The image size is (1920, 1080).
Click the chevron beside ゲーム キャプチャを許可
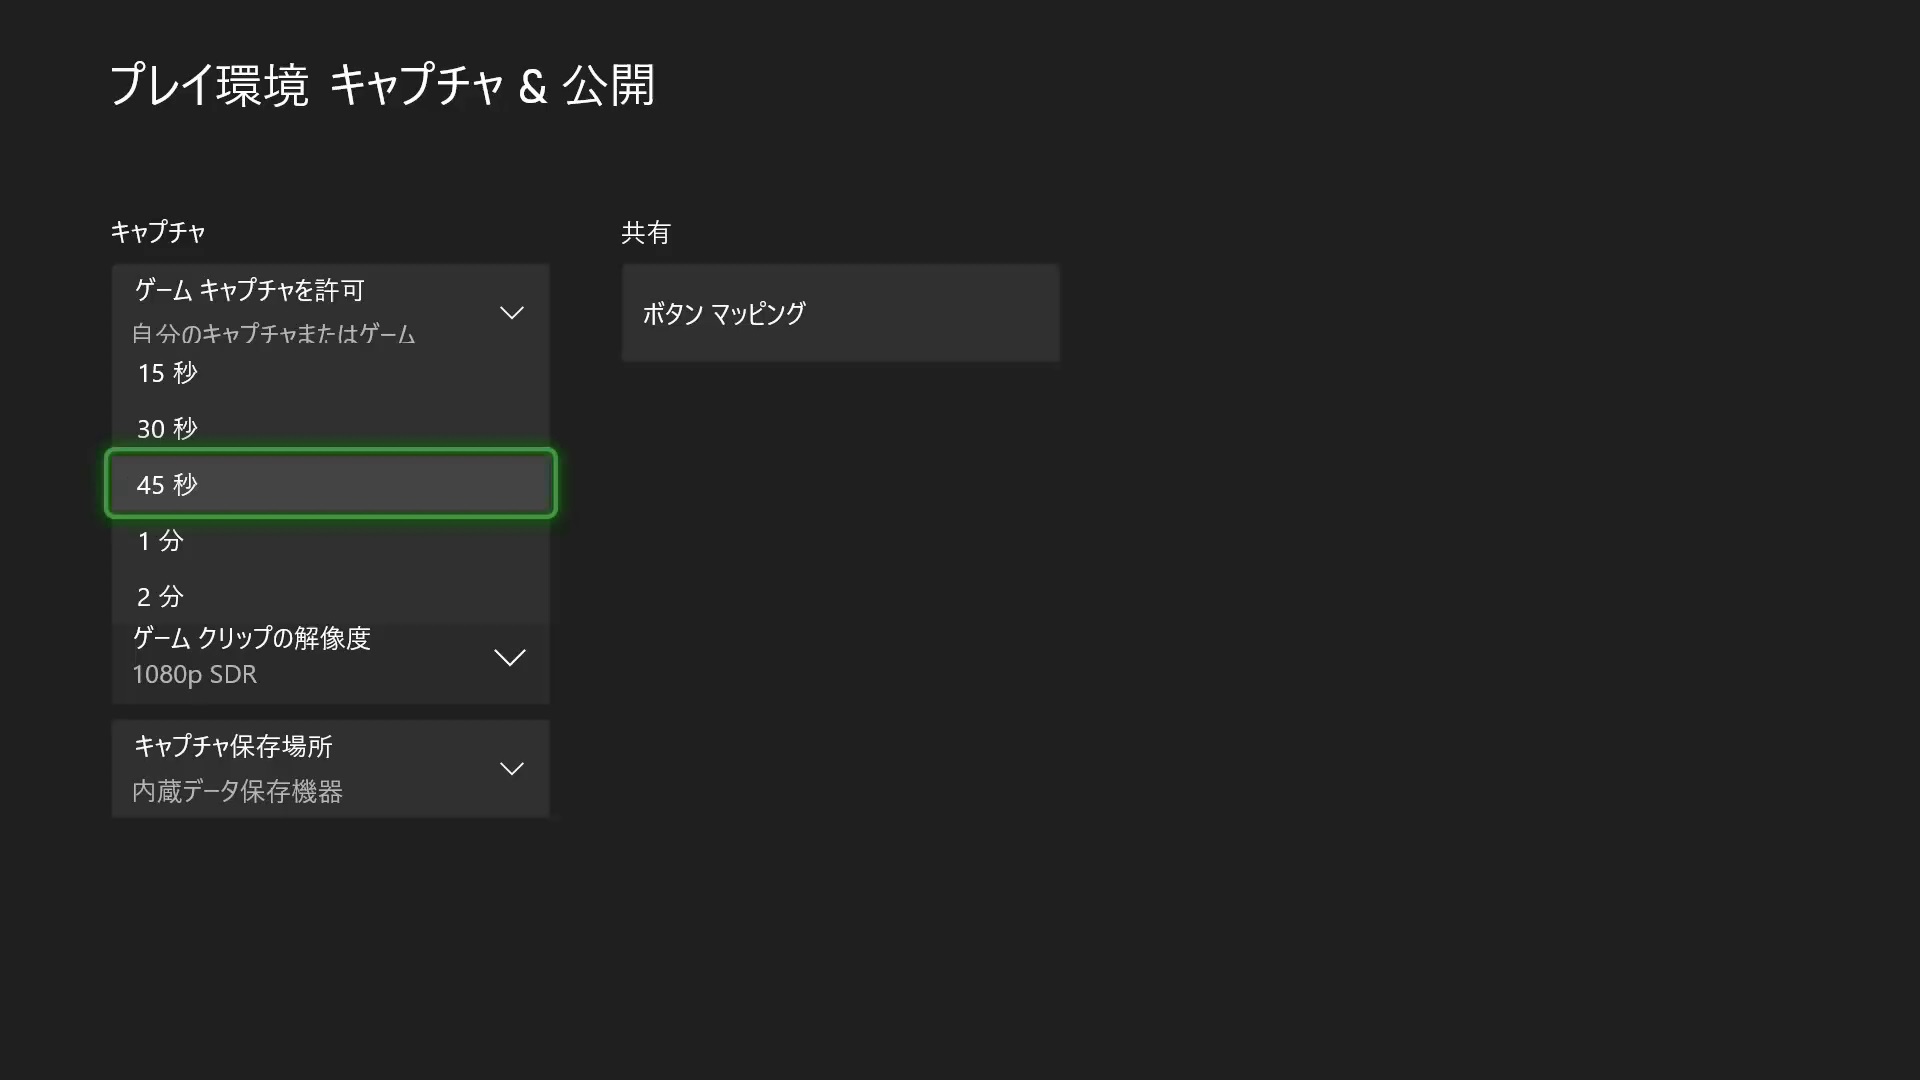coord(511,313)
